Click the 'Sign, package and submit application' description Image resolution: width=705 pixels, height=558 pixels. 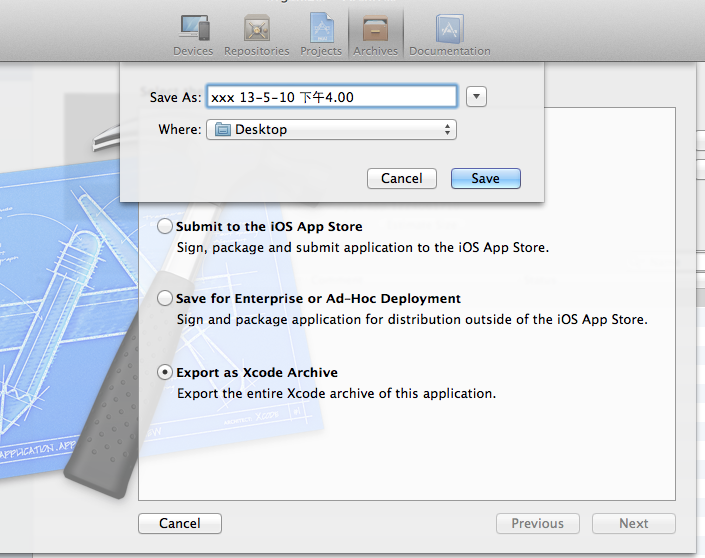363,248
